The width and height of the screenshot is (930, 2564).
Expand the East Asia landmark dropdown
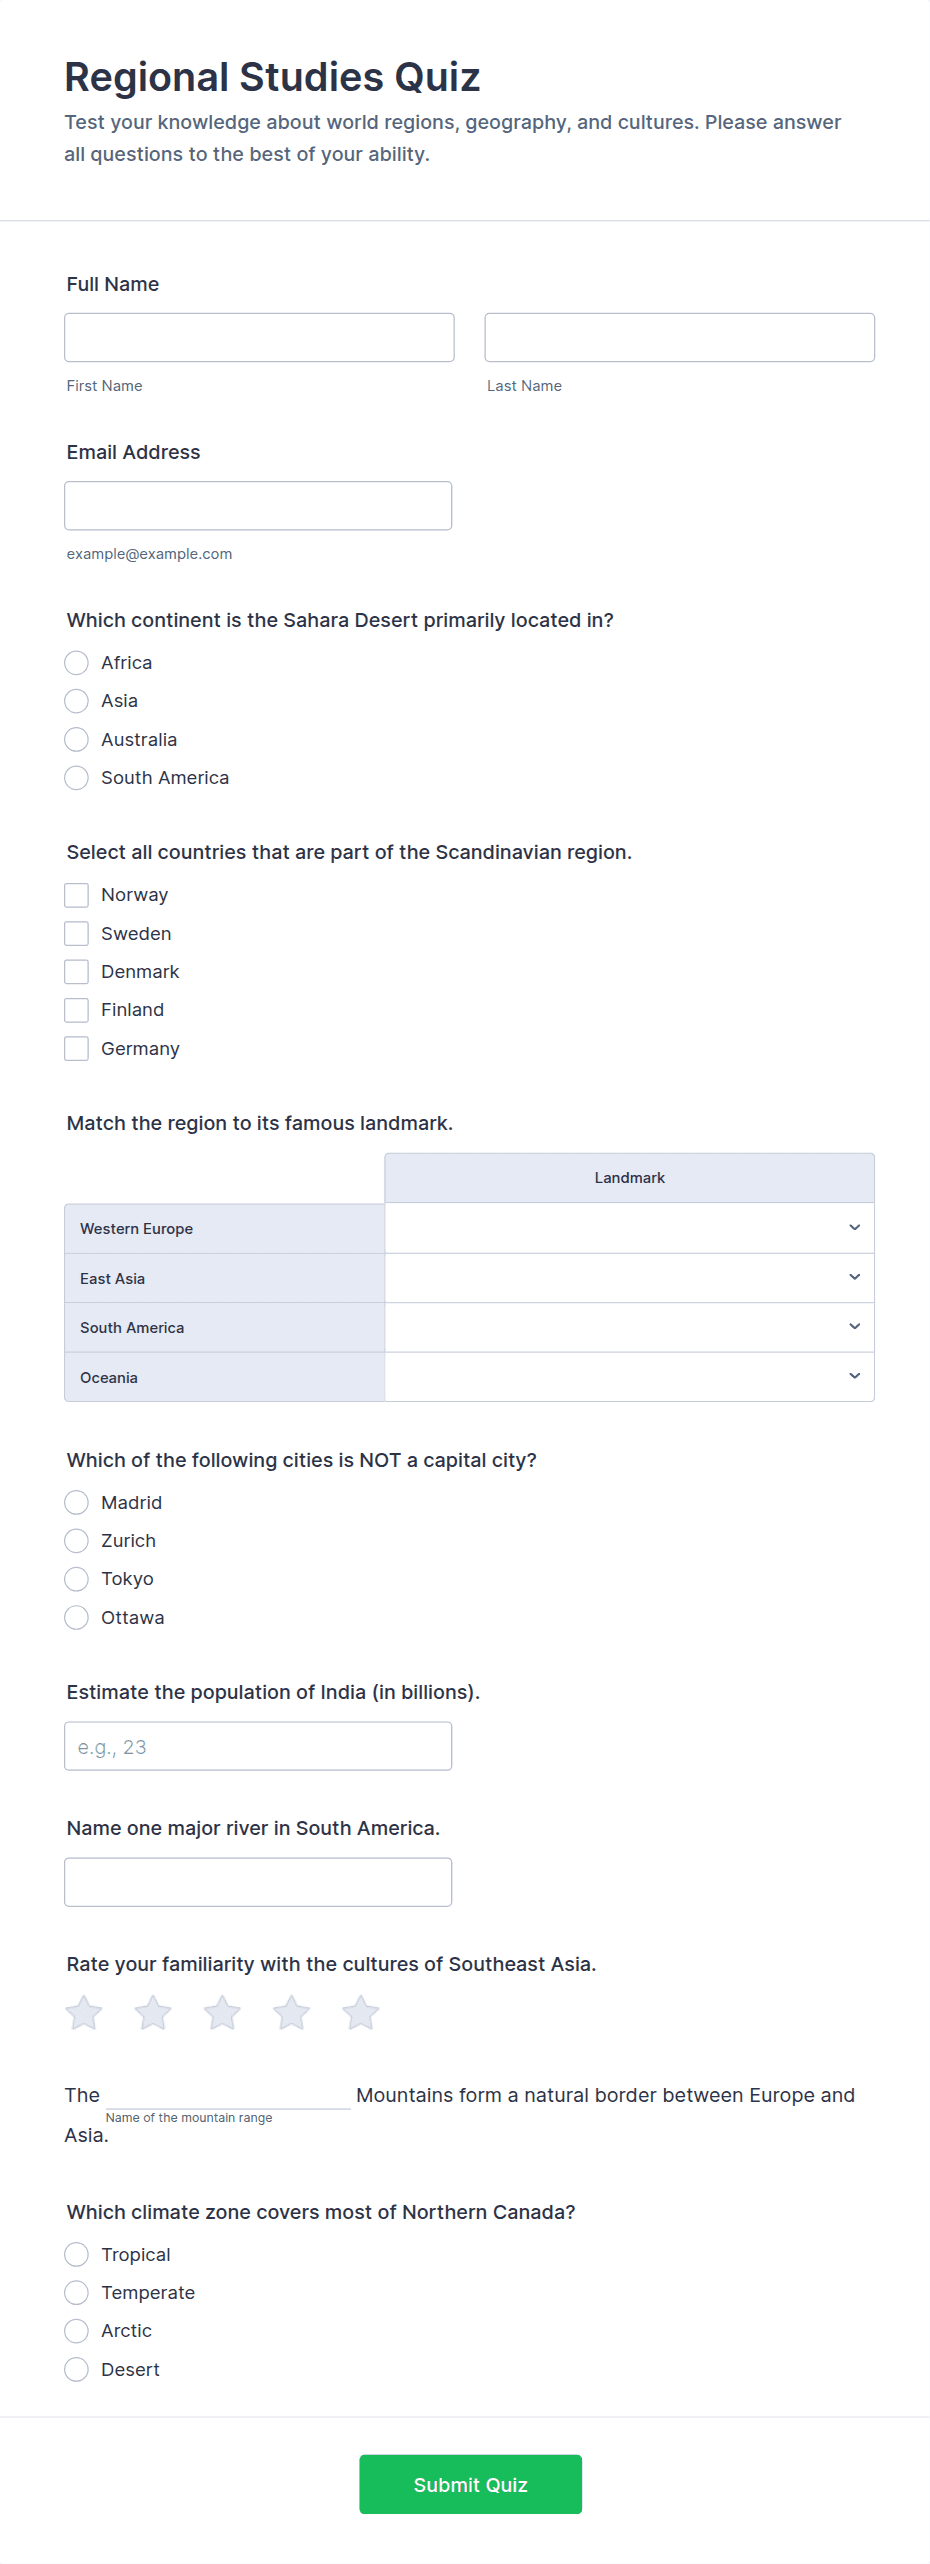pos(629,1278)
